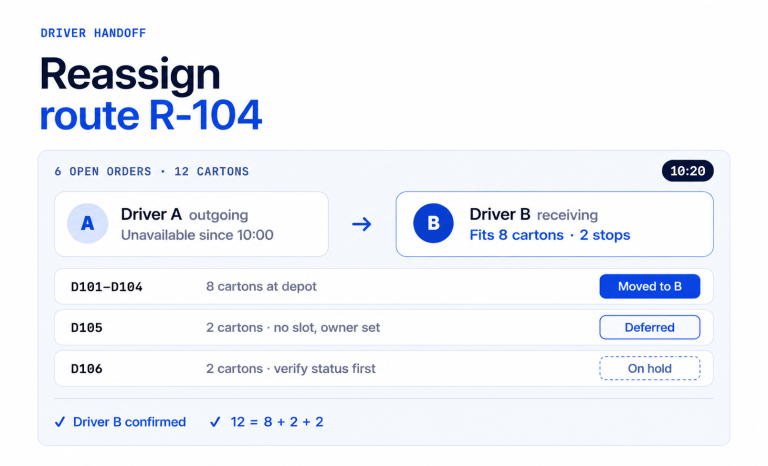
Task: Click the D101–D104 order ID
Action: pyautogui.click(x=107, y=287)
